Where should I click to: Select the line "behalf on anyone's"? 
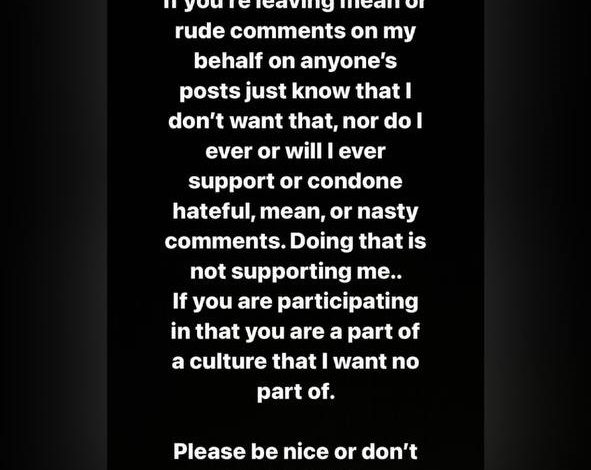[x=295, y=61]
